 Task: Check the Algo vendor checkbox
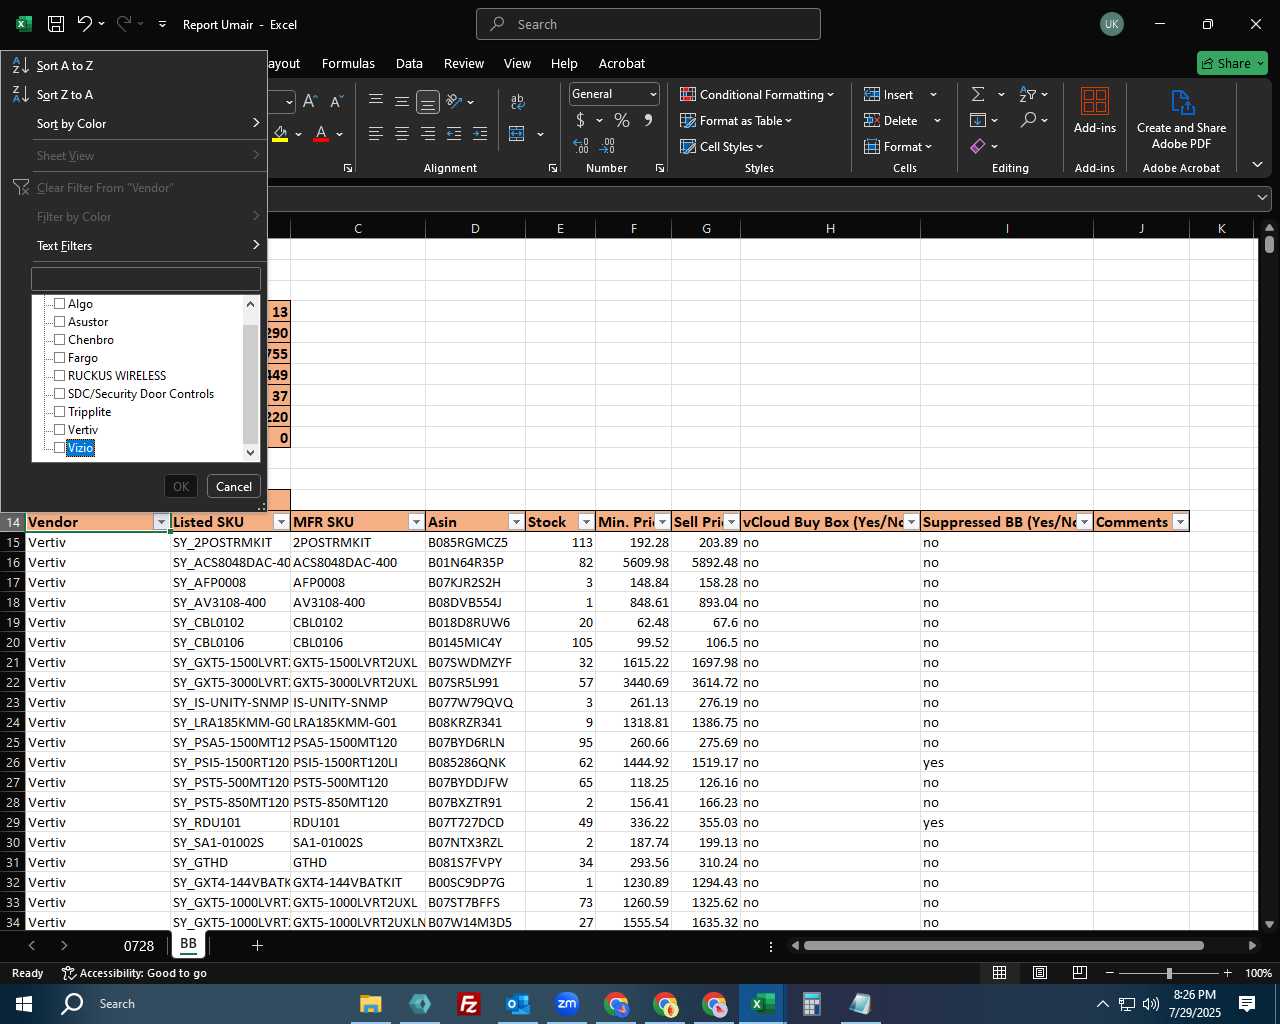tap(59, 303)
